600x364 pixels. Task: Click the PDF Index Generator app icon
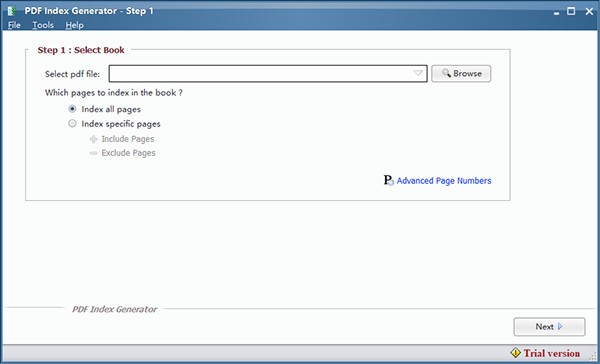[12, 11]
